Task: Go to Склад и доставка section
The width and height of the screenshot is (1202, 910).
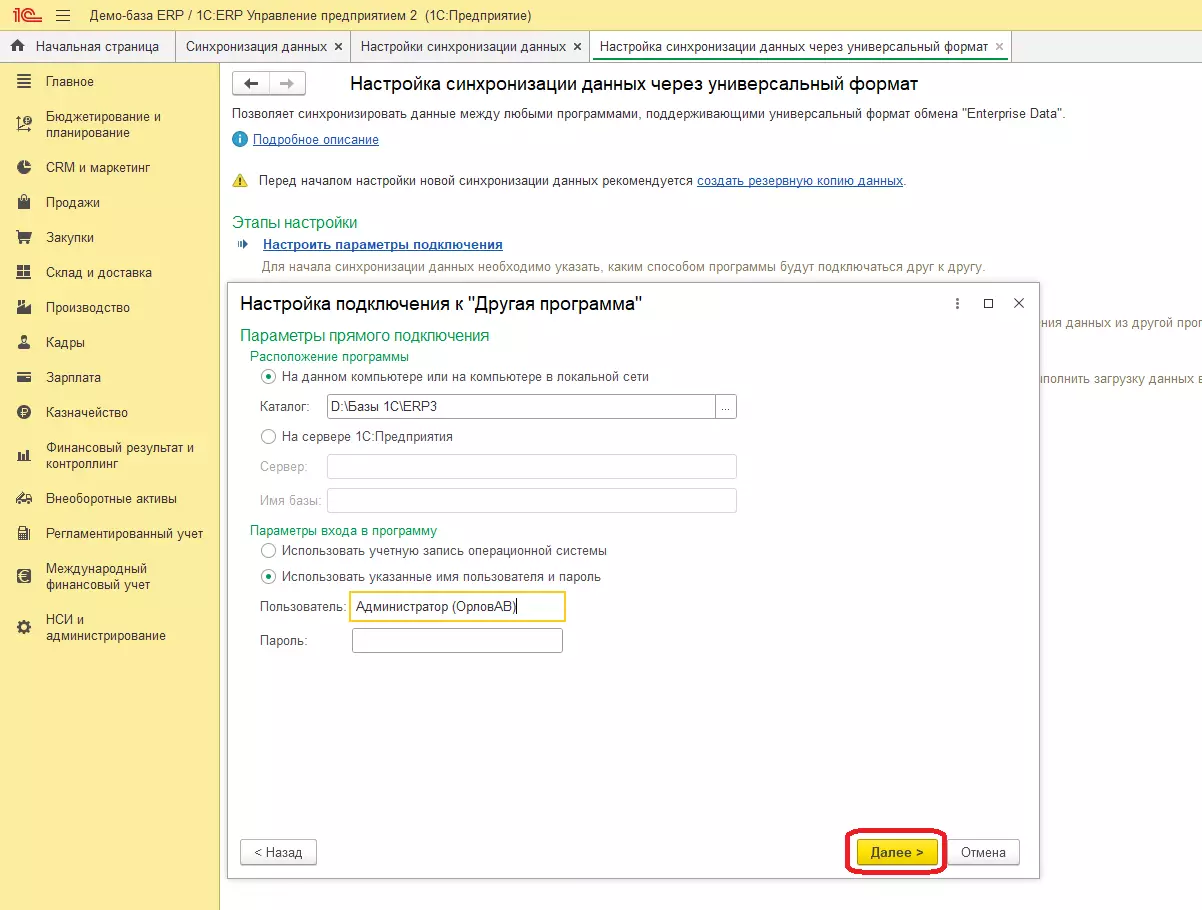Action: coord(98,272)
